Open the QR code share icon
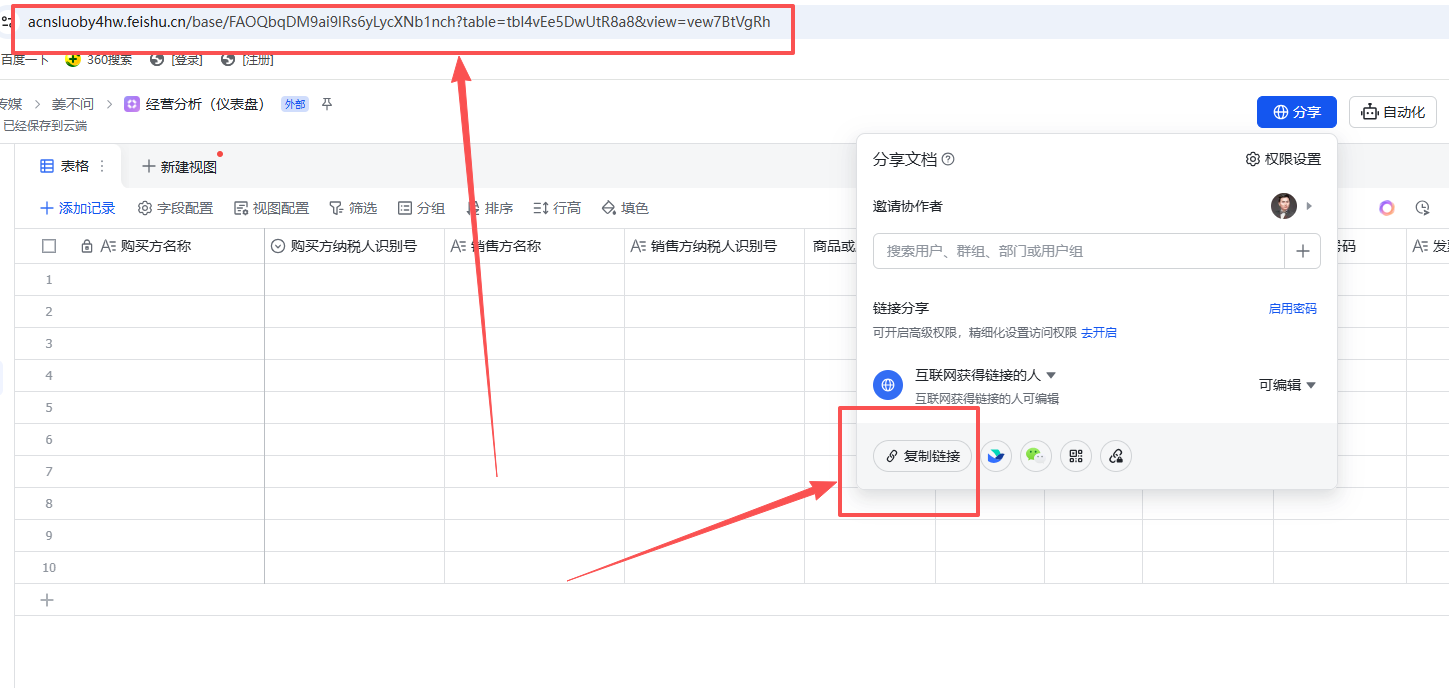Viewport: 1449px width, 688px height. (1076, 456)
